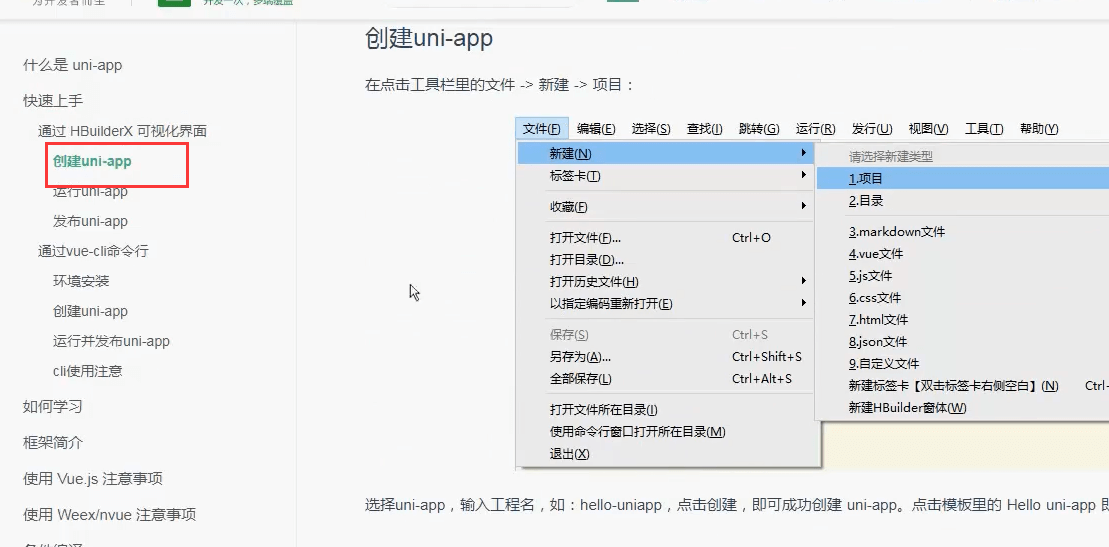1109x547 pixels.
Task: Open the 帮助(Y) menu
Action: tap(1039, 129)
